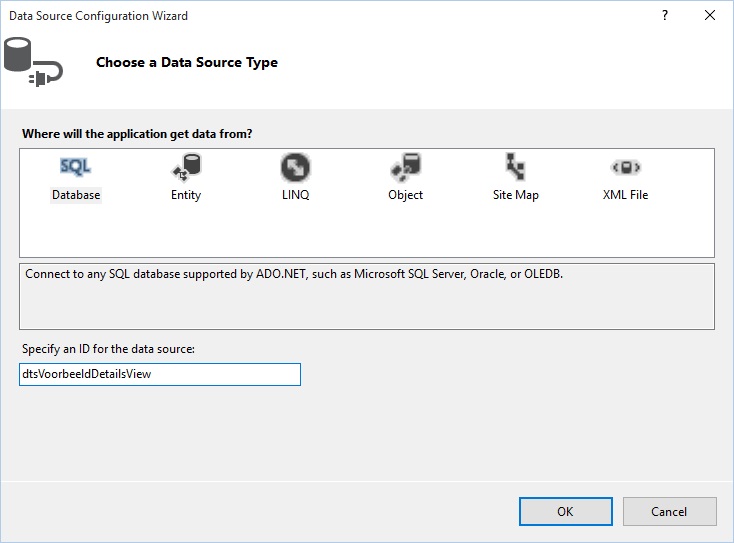The width and height of the screenshot is (734, 543).
Task: Confirm the wizard with OK
Action: click(x=565, y=511)
